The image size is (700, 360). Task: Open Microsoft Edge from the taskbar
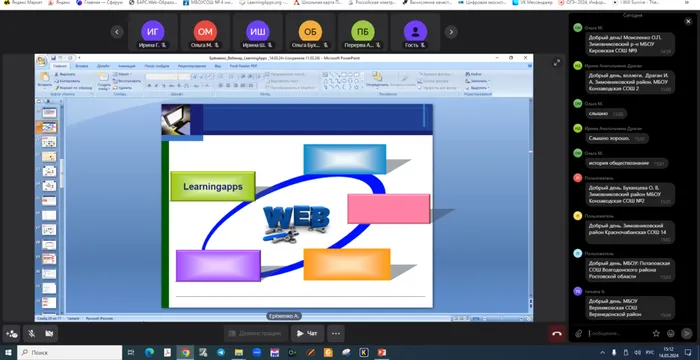coord(149,352)
